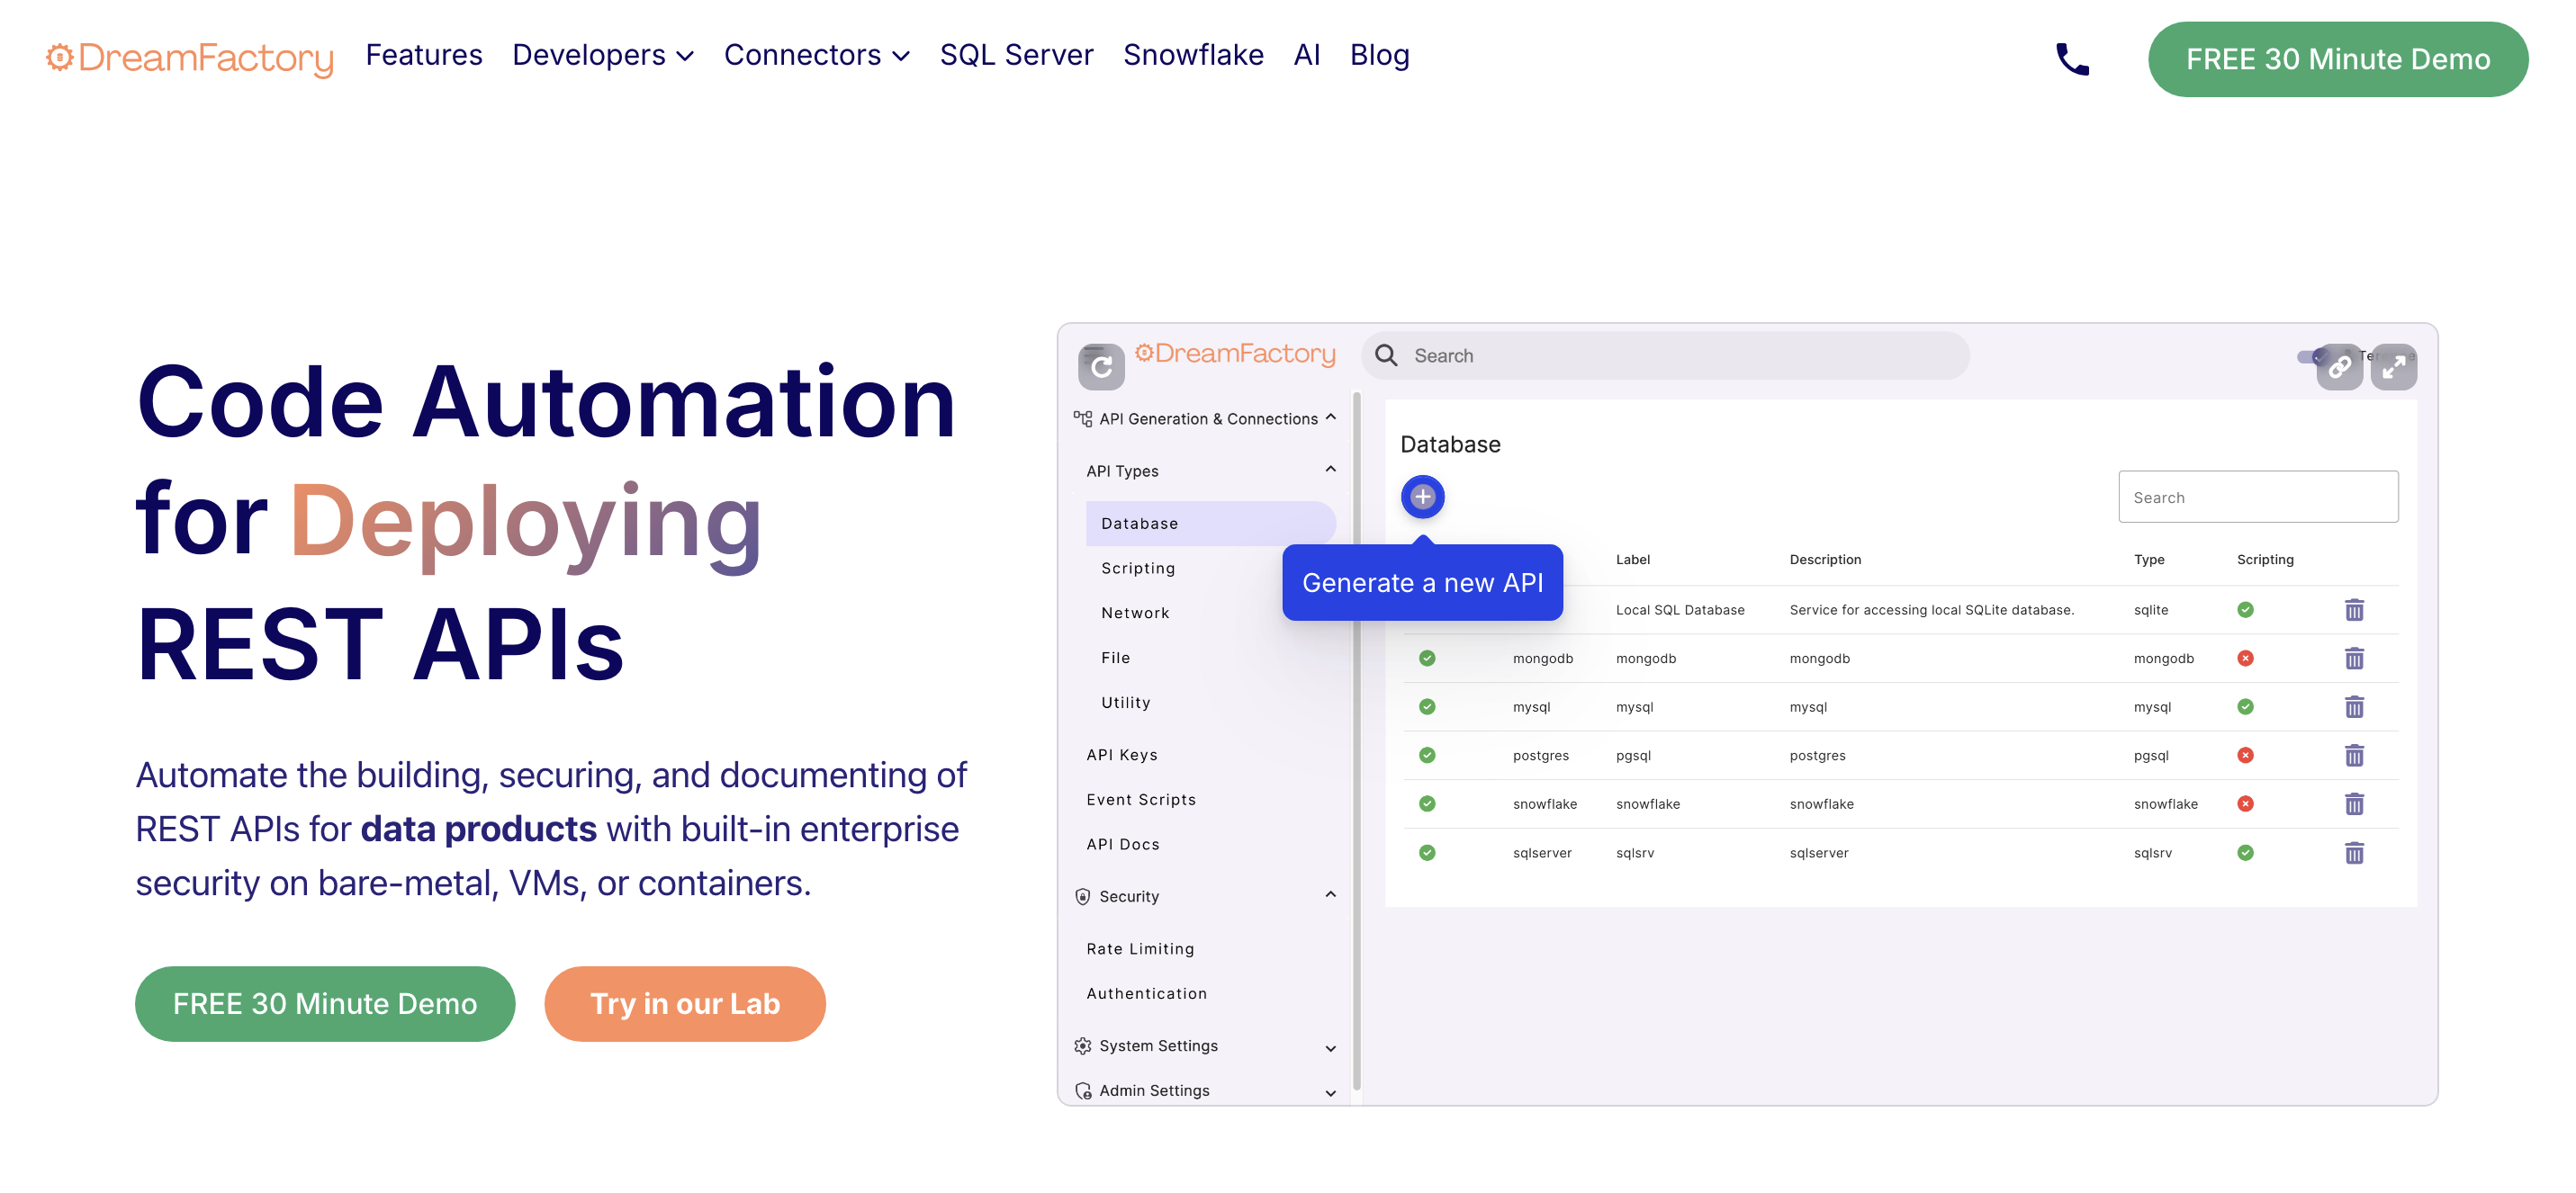
Task: Open the Developers dropdown menu
Action: click(603, 55)
